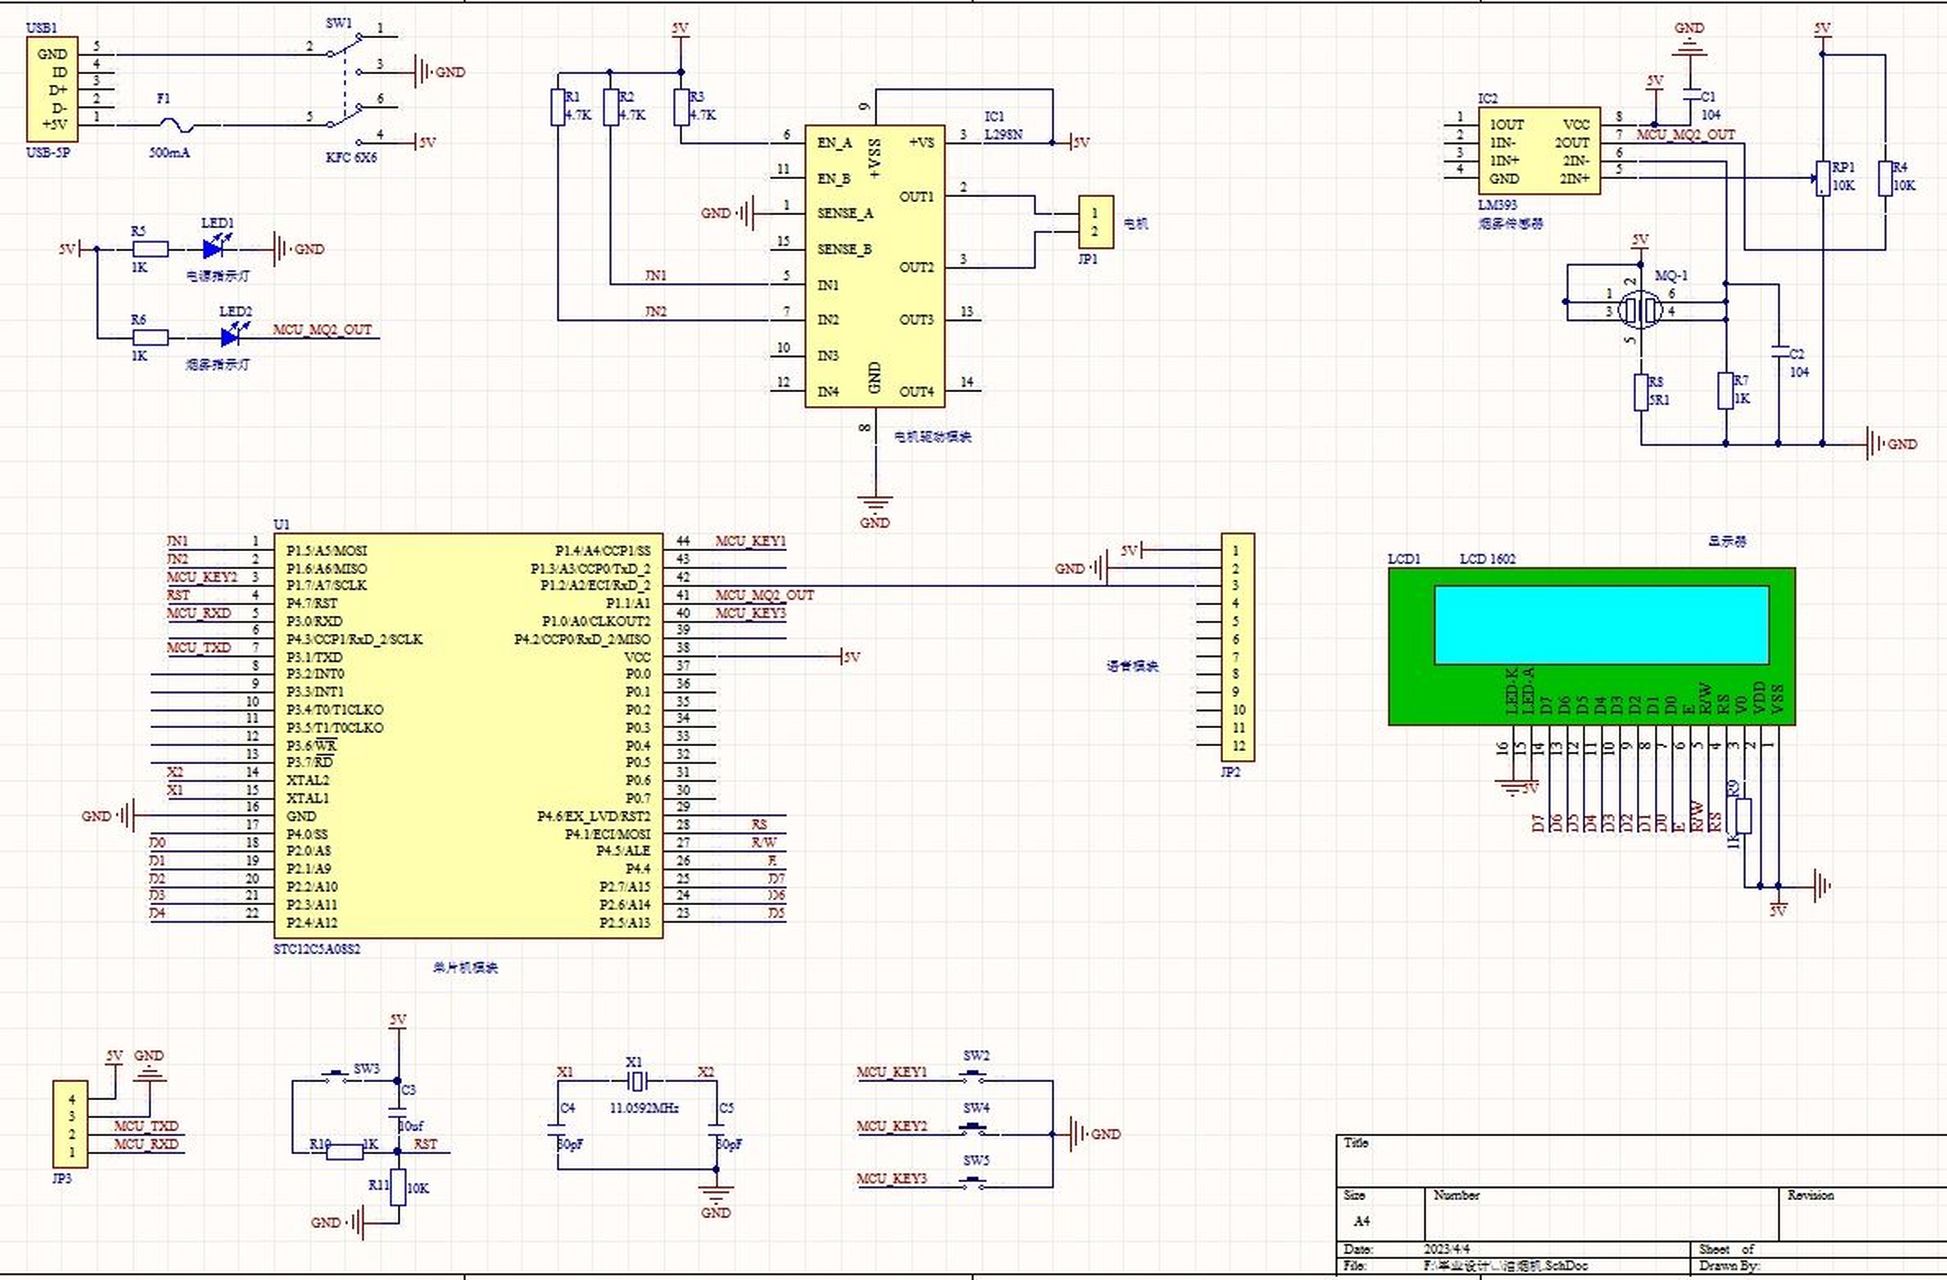This screenshot has height=1280, width=1947.
Task: Select push button SW5
Action: [973, 1183]
